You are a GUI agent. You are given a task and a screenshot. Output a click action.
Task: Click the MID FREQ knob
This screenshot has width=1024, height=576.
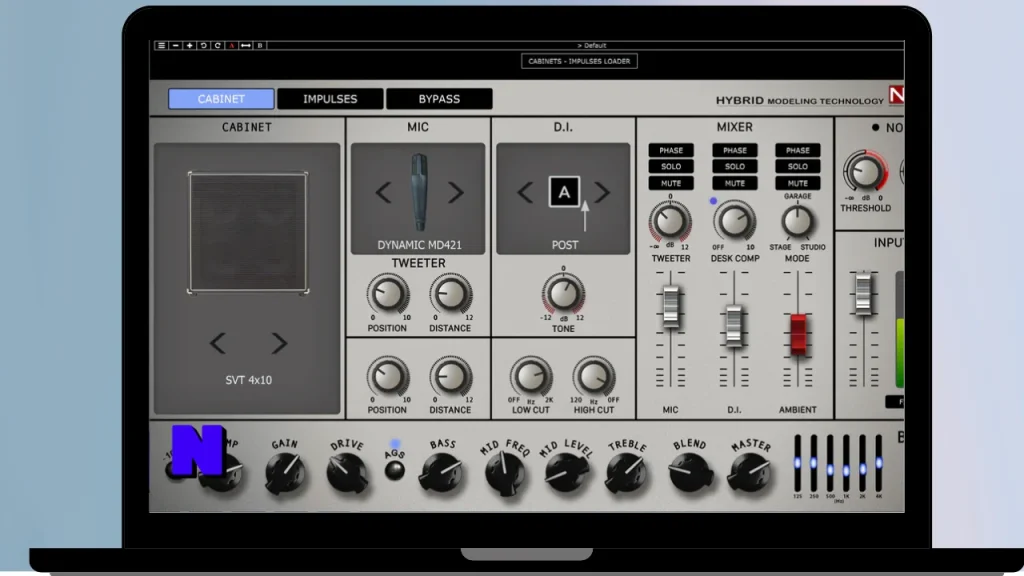click(x=505, y=473)
